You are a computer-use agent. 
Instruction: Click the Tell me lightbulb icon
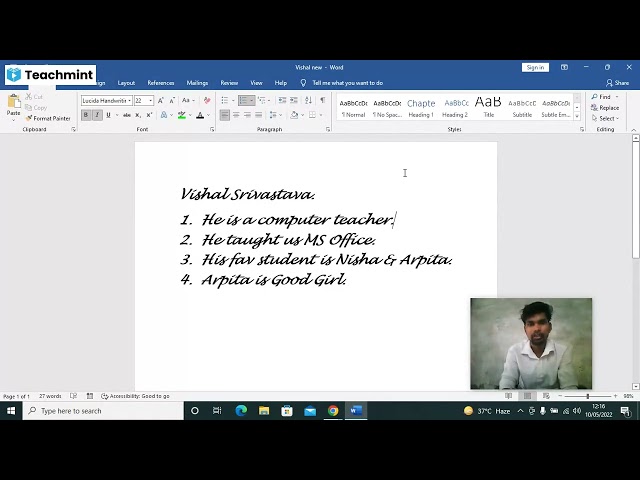(x=303, y=83)
